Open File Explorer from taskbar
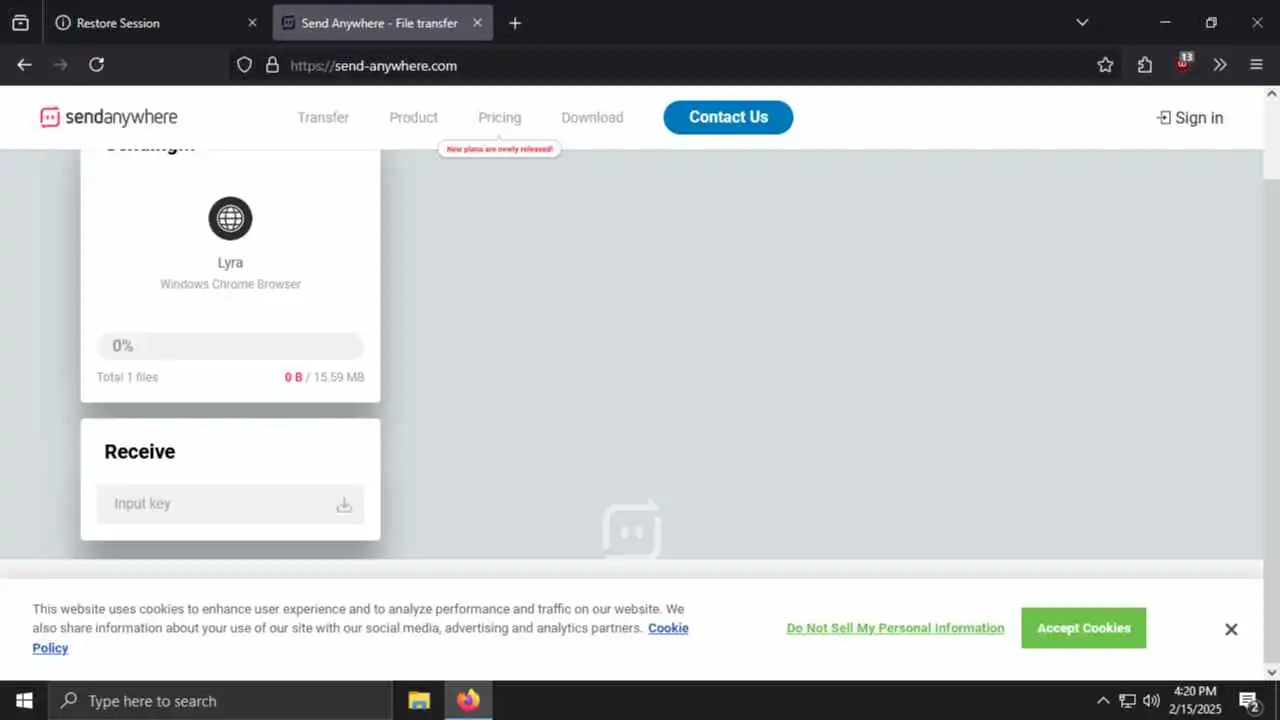Viewport: 1280px width, 720px height. 419,701
